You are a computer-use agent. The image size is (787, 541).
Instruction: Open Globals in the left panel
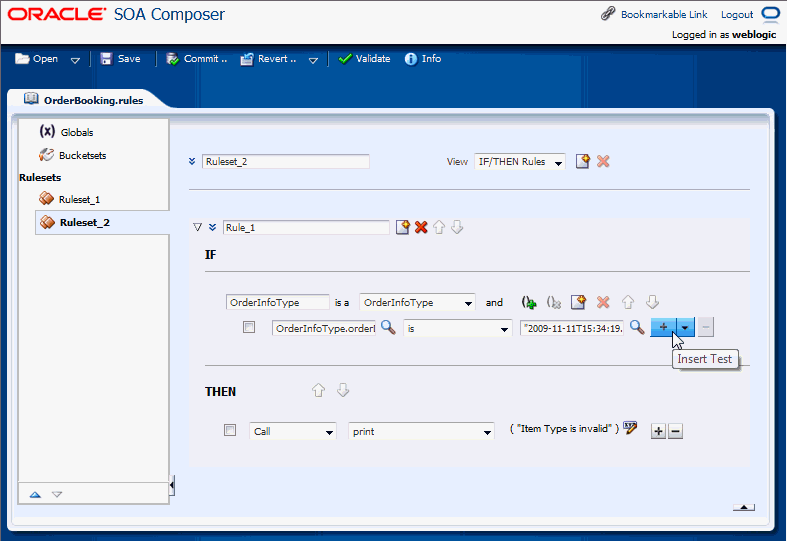click(77, 132)
